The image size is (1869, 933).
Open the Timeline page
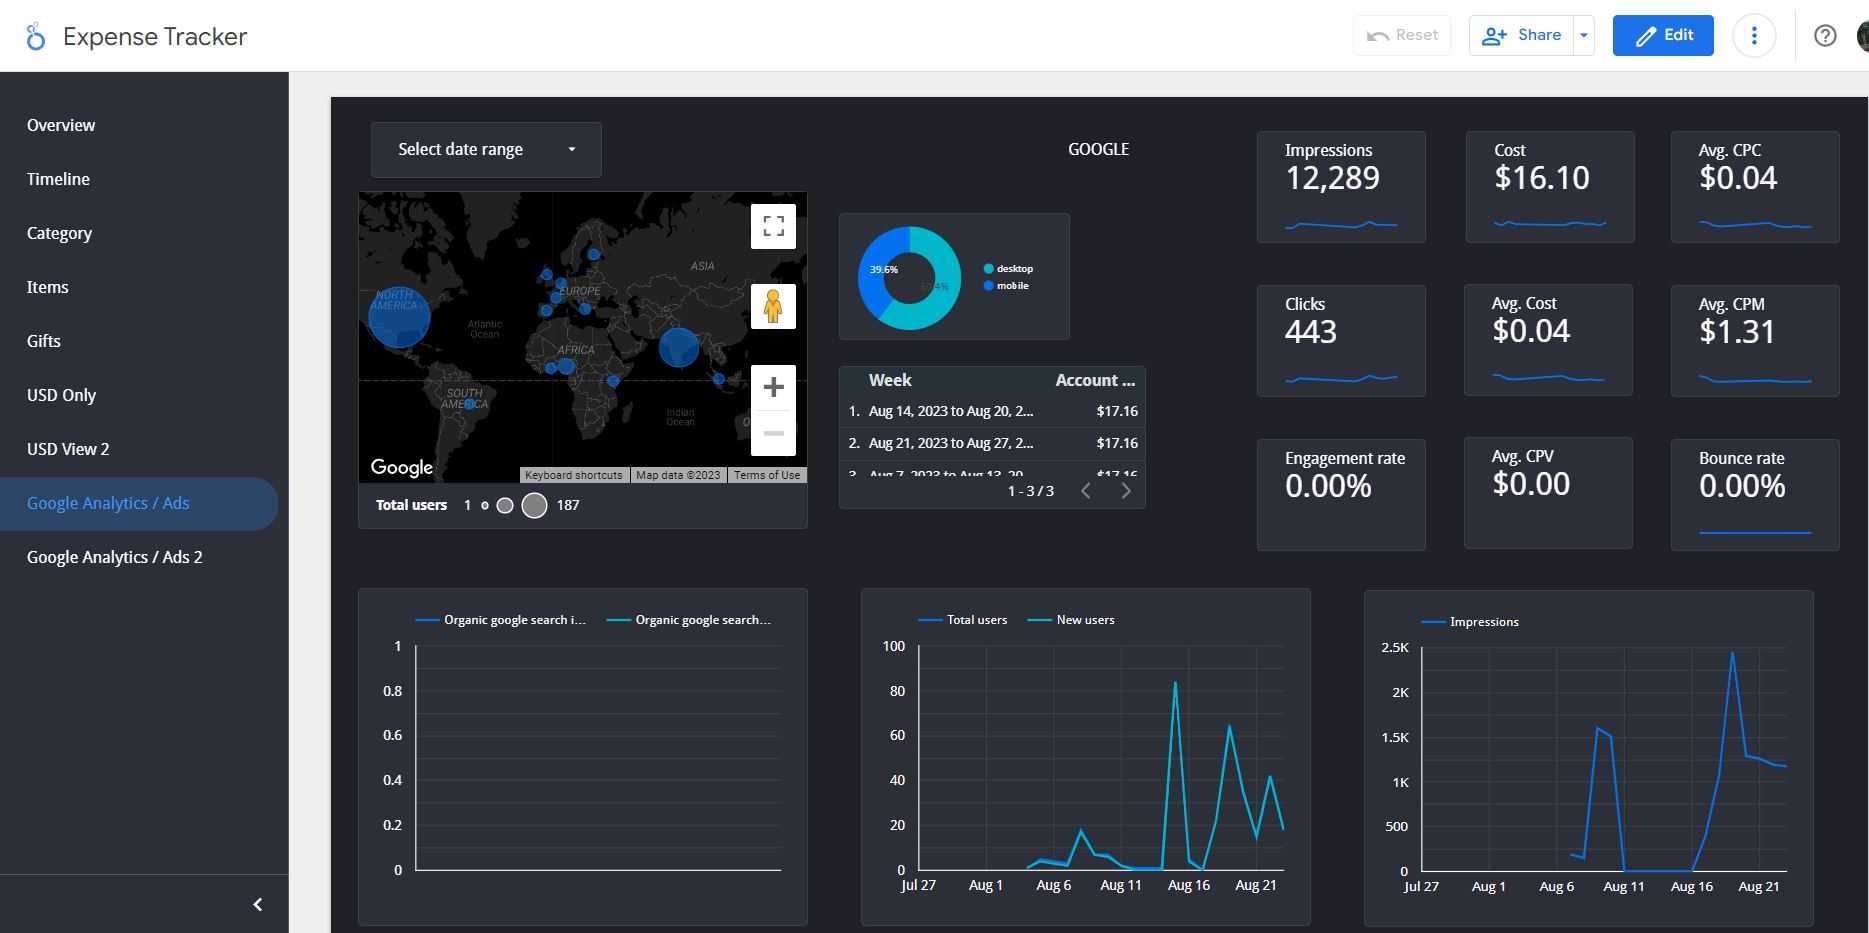(139, 179)
